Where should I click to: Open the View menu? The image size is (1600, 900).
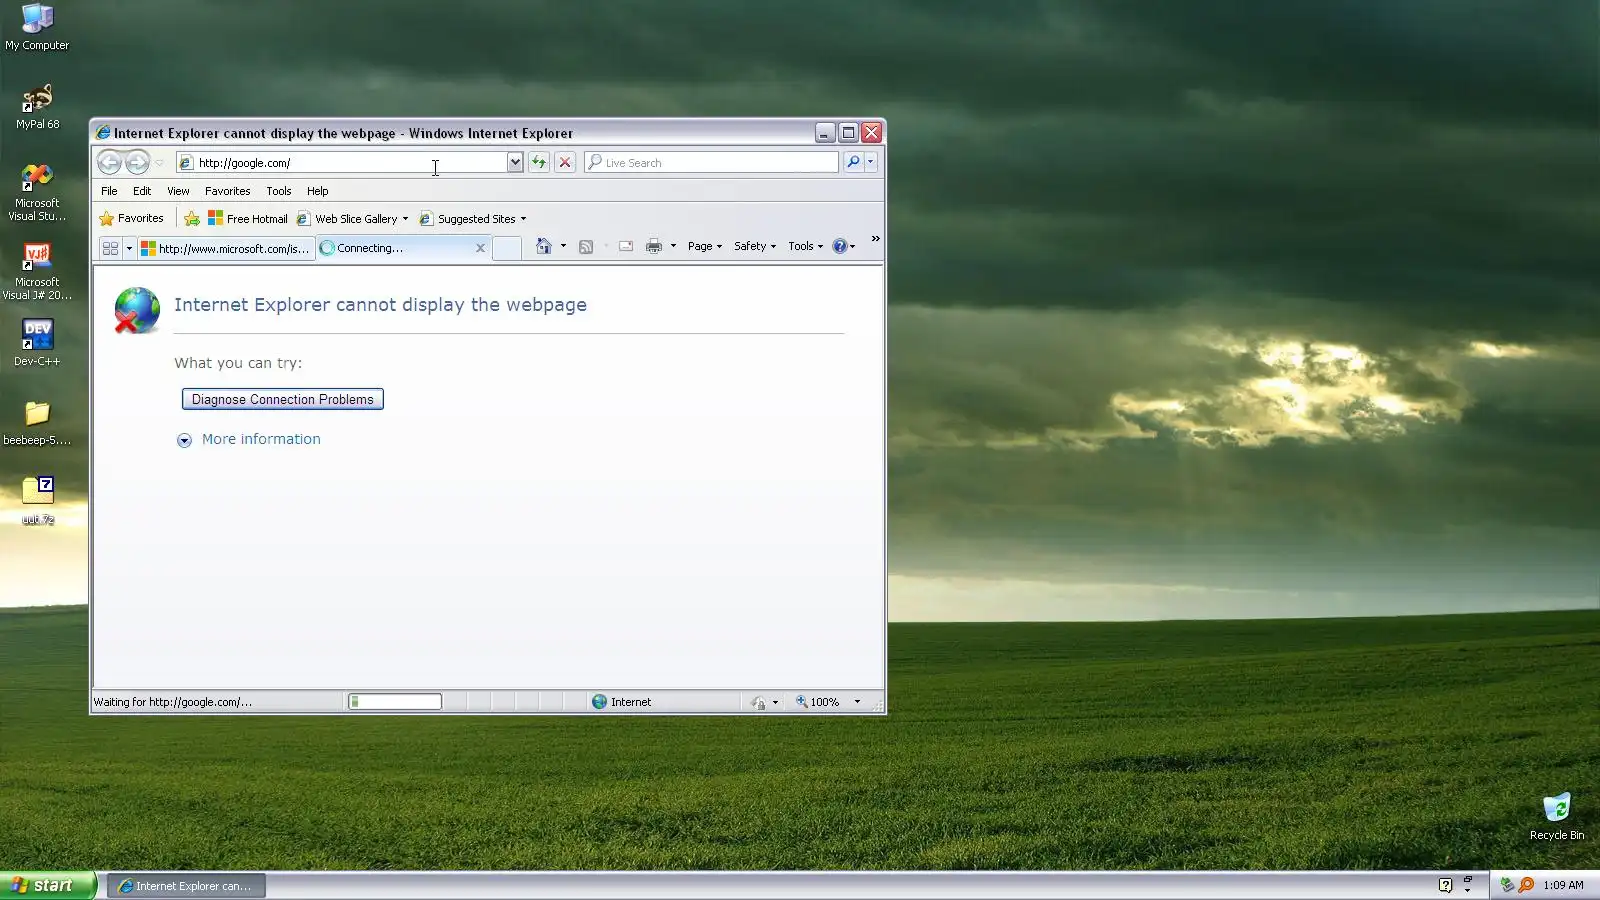[178, 191]
